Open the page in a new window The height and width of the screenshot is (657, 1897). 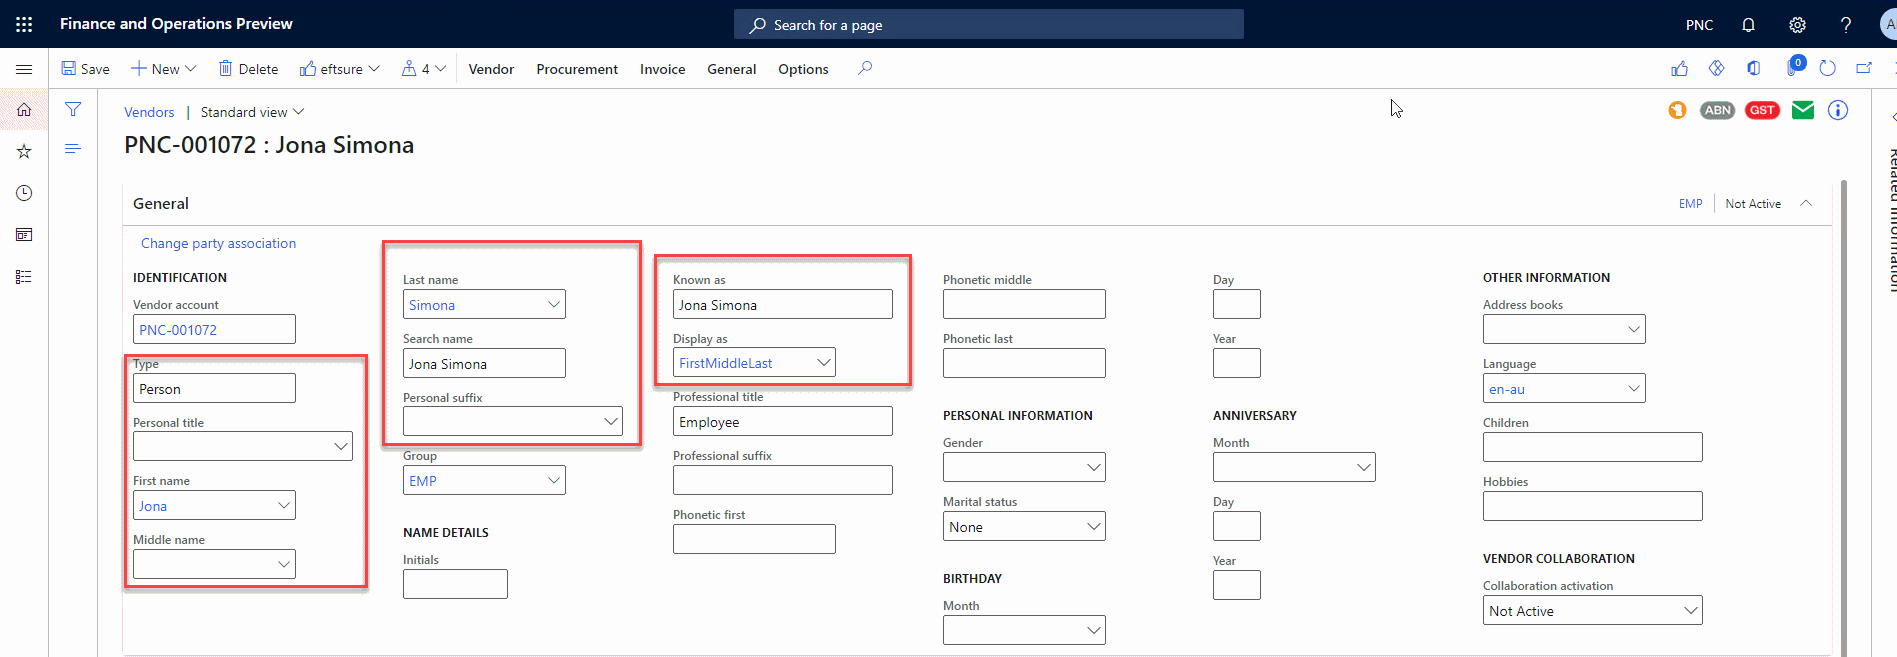click(x=1864, y=68)
